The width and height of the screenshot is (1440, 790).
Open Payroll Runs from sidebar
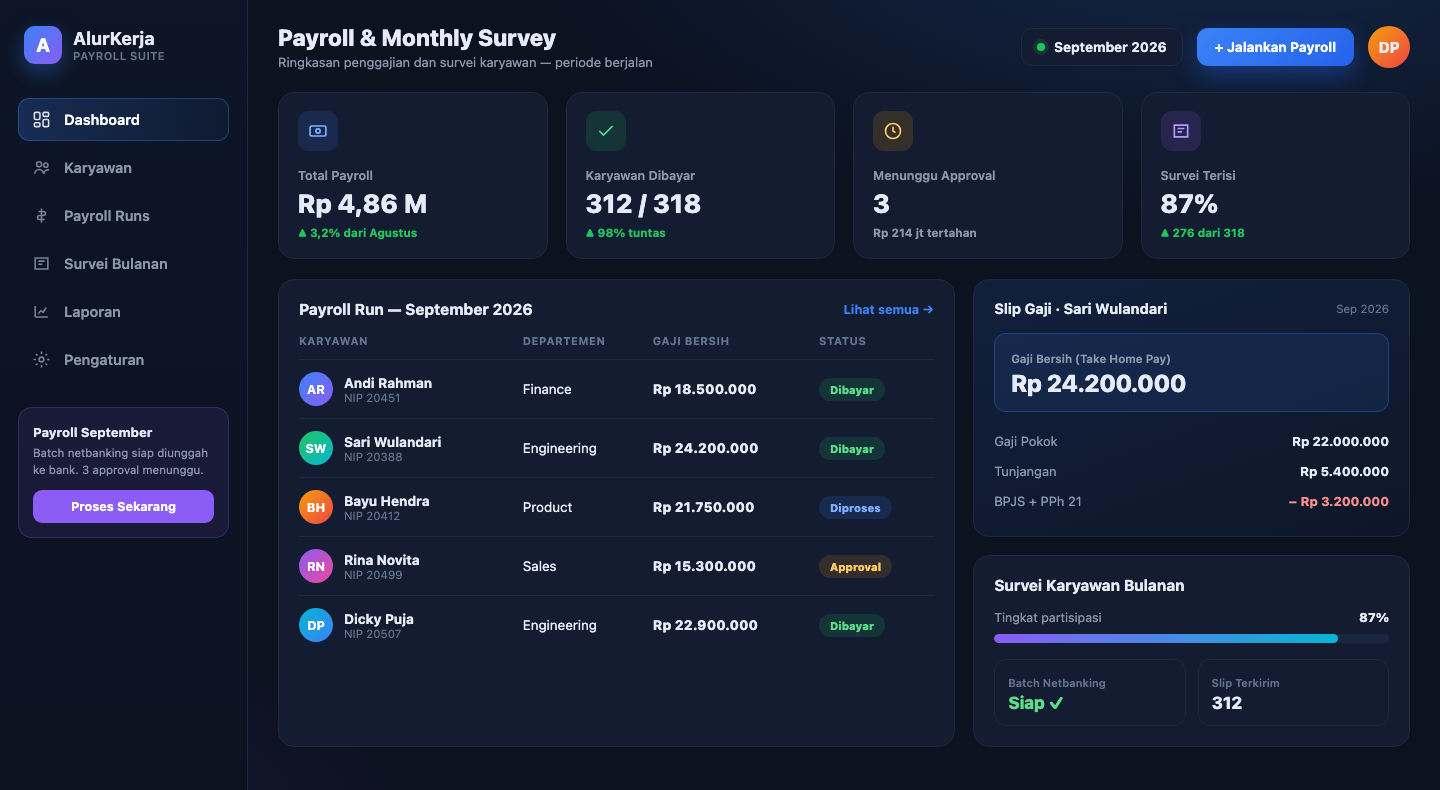pos(123,216)
